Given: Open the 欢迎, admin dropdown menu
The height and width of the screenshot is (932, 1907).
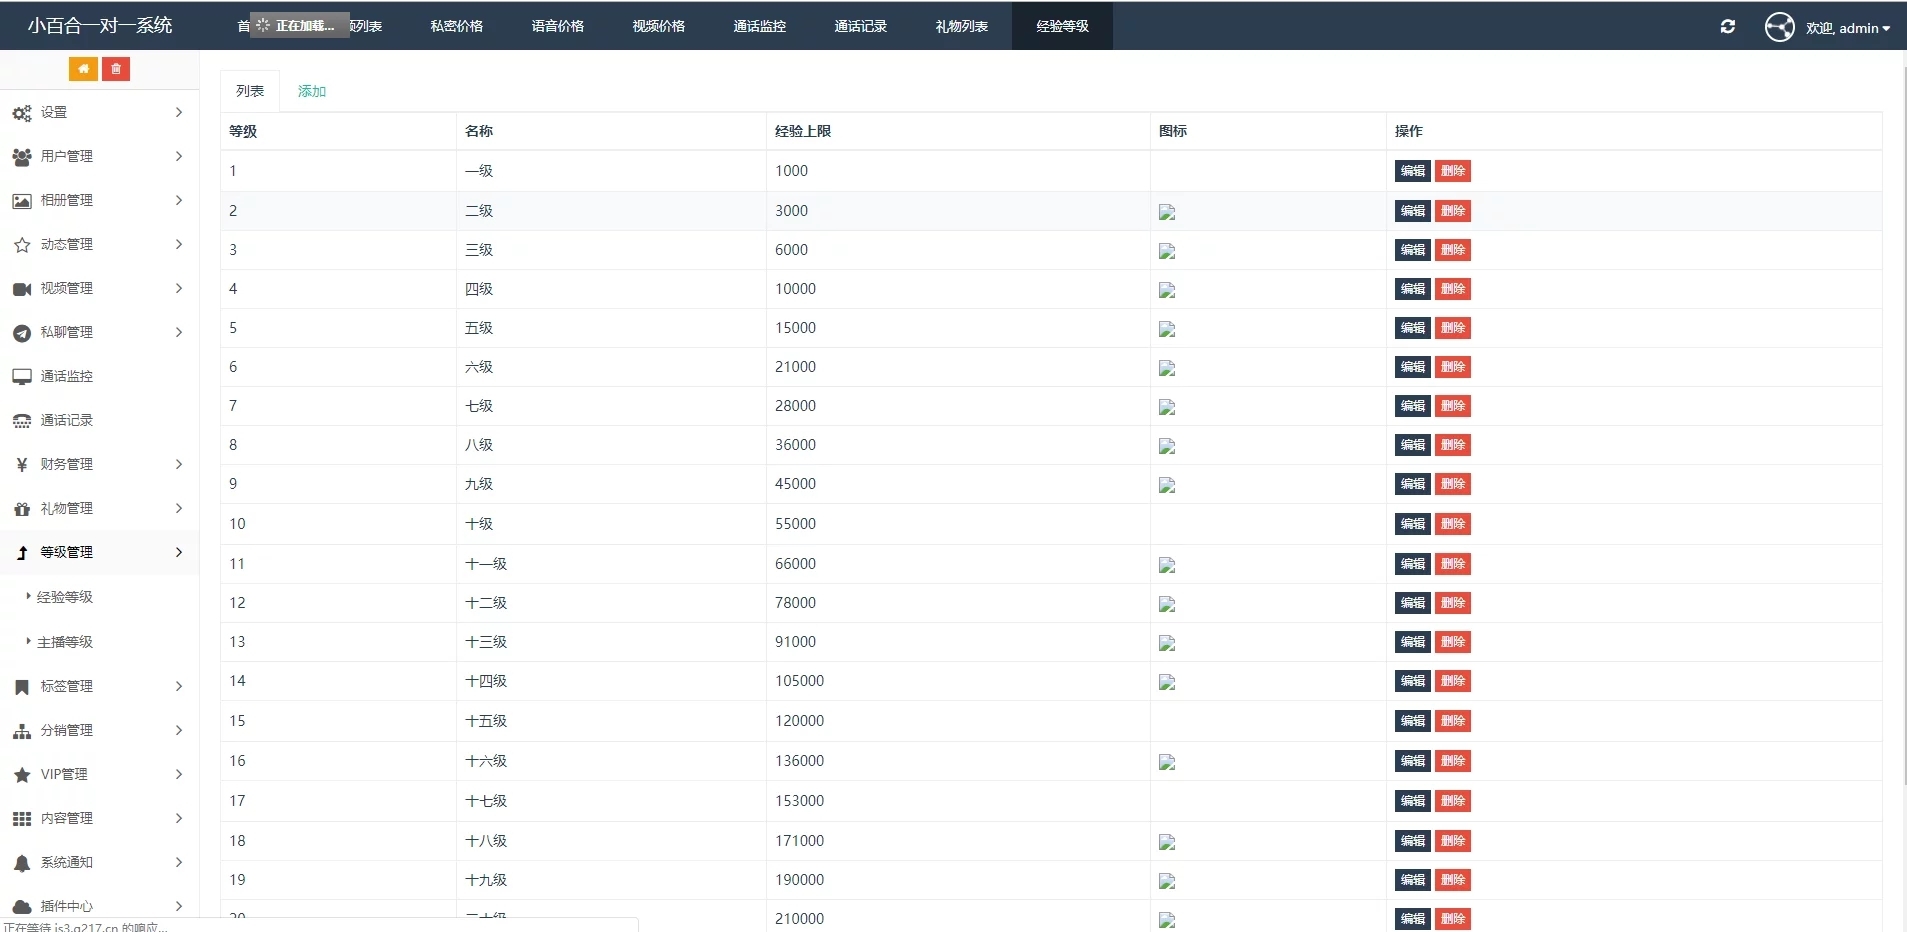Looking at the screenshot, I should 1847,28.
